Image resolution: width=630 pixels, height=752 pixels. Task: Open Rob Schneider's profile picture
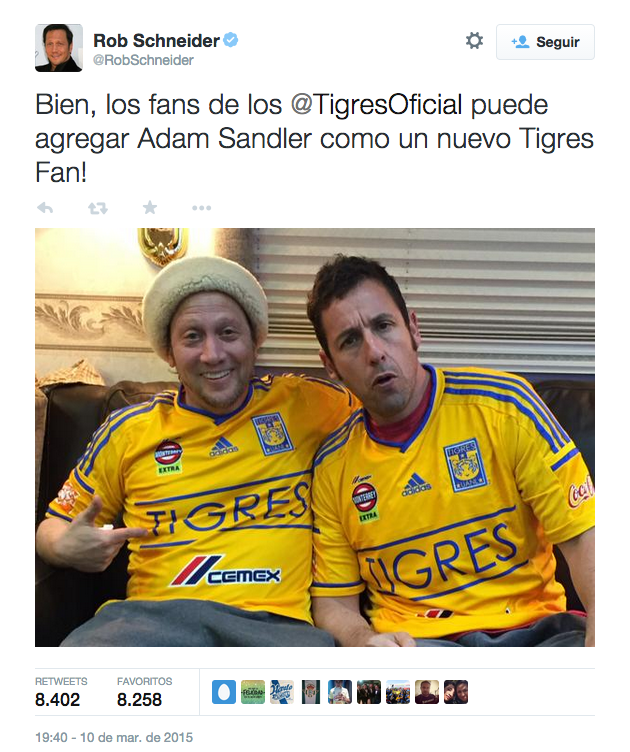[x=58, y=48]
